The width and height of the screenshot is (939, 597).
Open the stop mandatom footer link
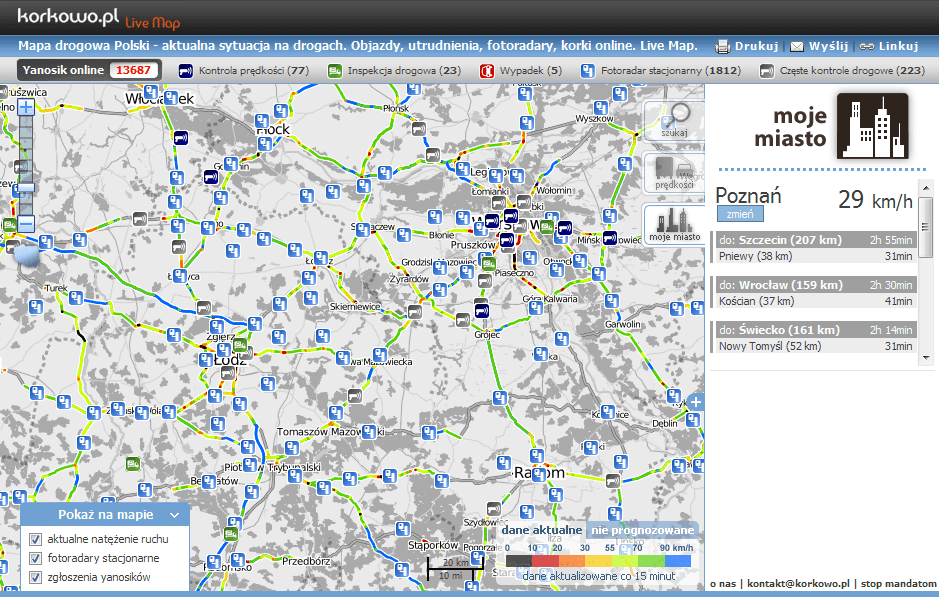[897, 583]
